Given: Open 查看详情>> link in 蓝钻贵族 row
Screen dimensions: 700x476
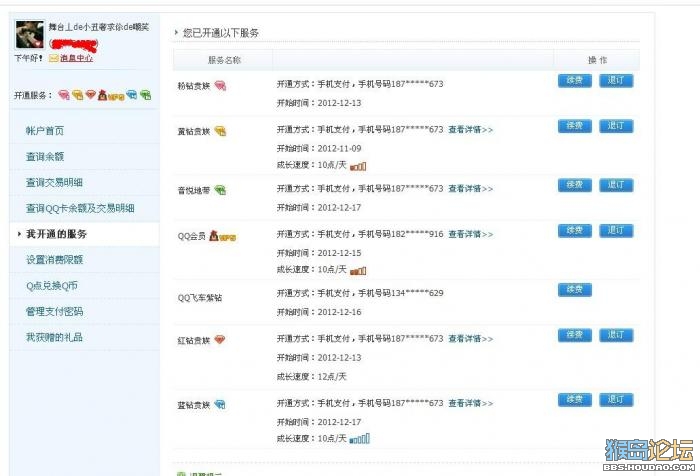Looking at the screenshot, I should click(x=471, y=404).
